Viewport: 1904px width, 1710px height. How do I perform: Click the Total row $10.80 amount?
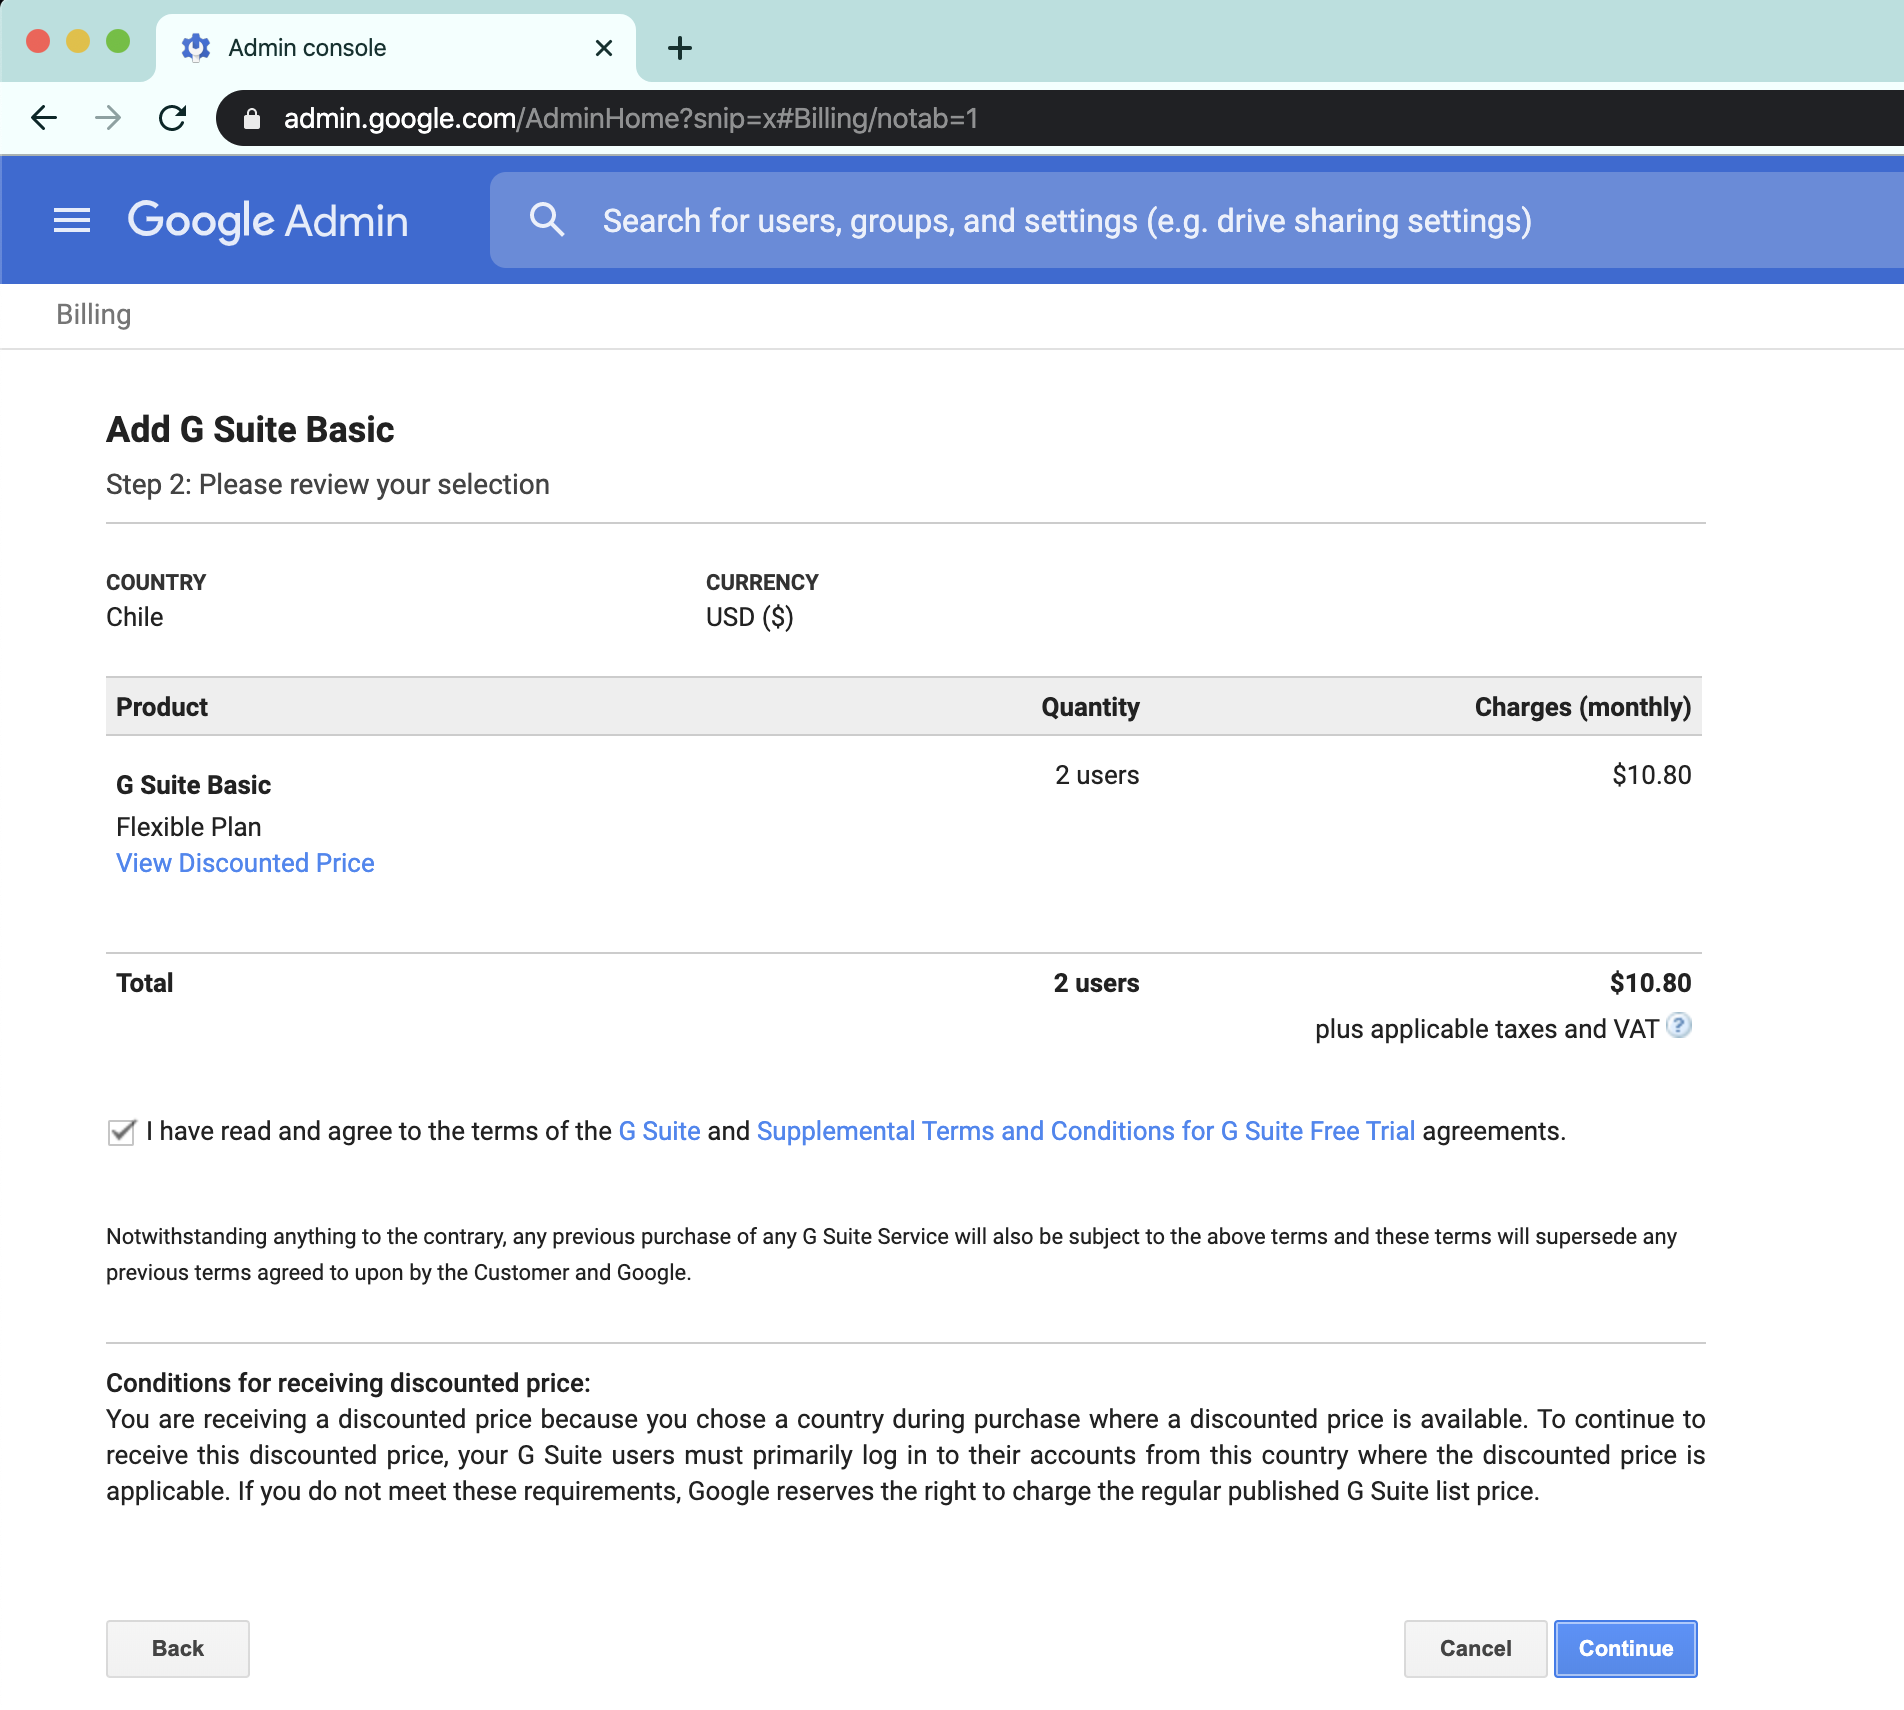click(x=1650, y=983)
